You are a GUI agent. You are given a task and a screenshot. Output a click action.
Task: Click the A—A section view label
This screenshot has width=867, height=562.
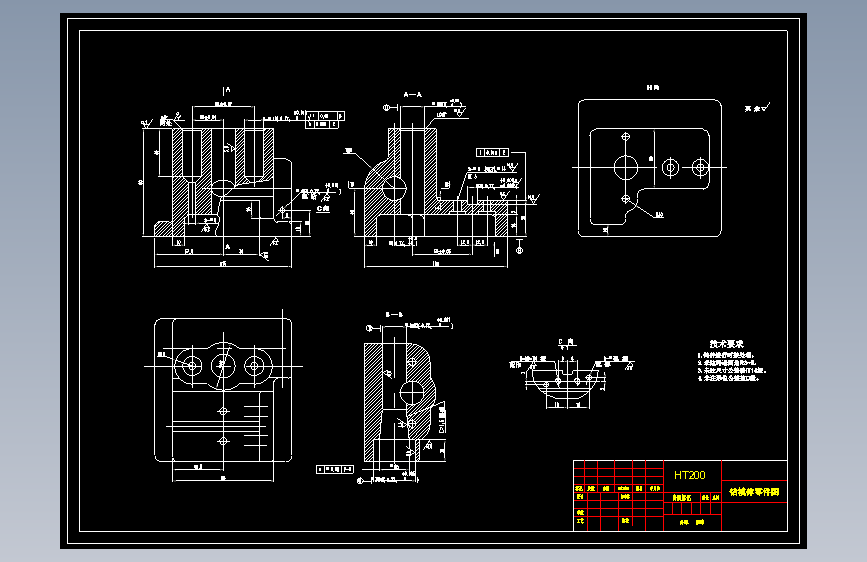[x=412, y=95]
